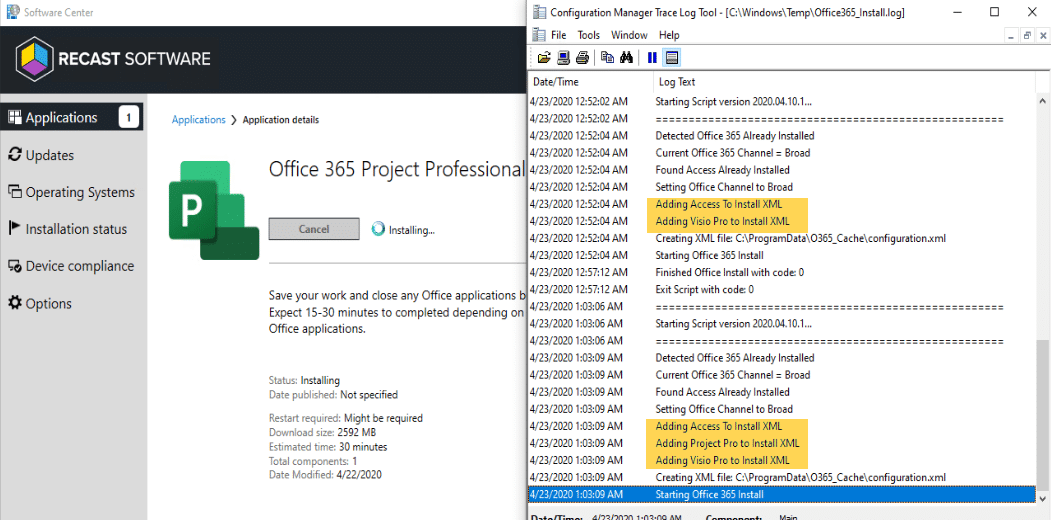This screenshot has height=520, width=1051.
Task: Select Operating Systems in the sidebar
Action: tap(79, 192)
